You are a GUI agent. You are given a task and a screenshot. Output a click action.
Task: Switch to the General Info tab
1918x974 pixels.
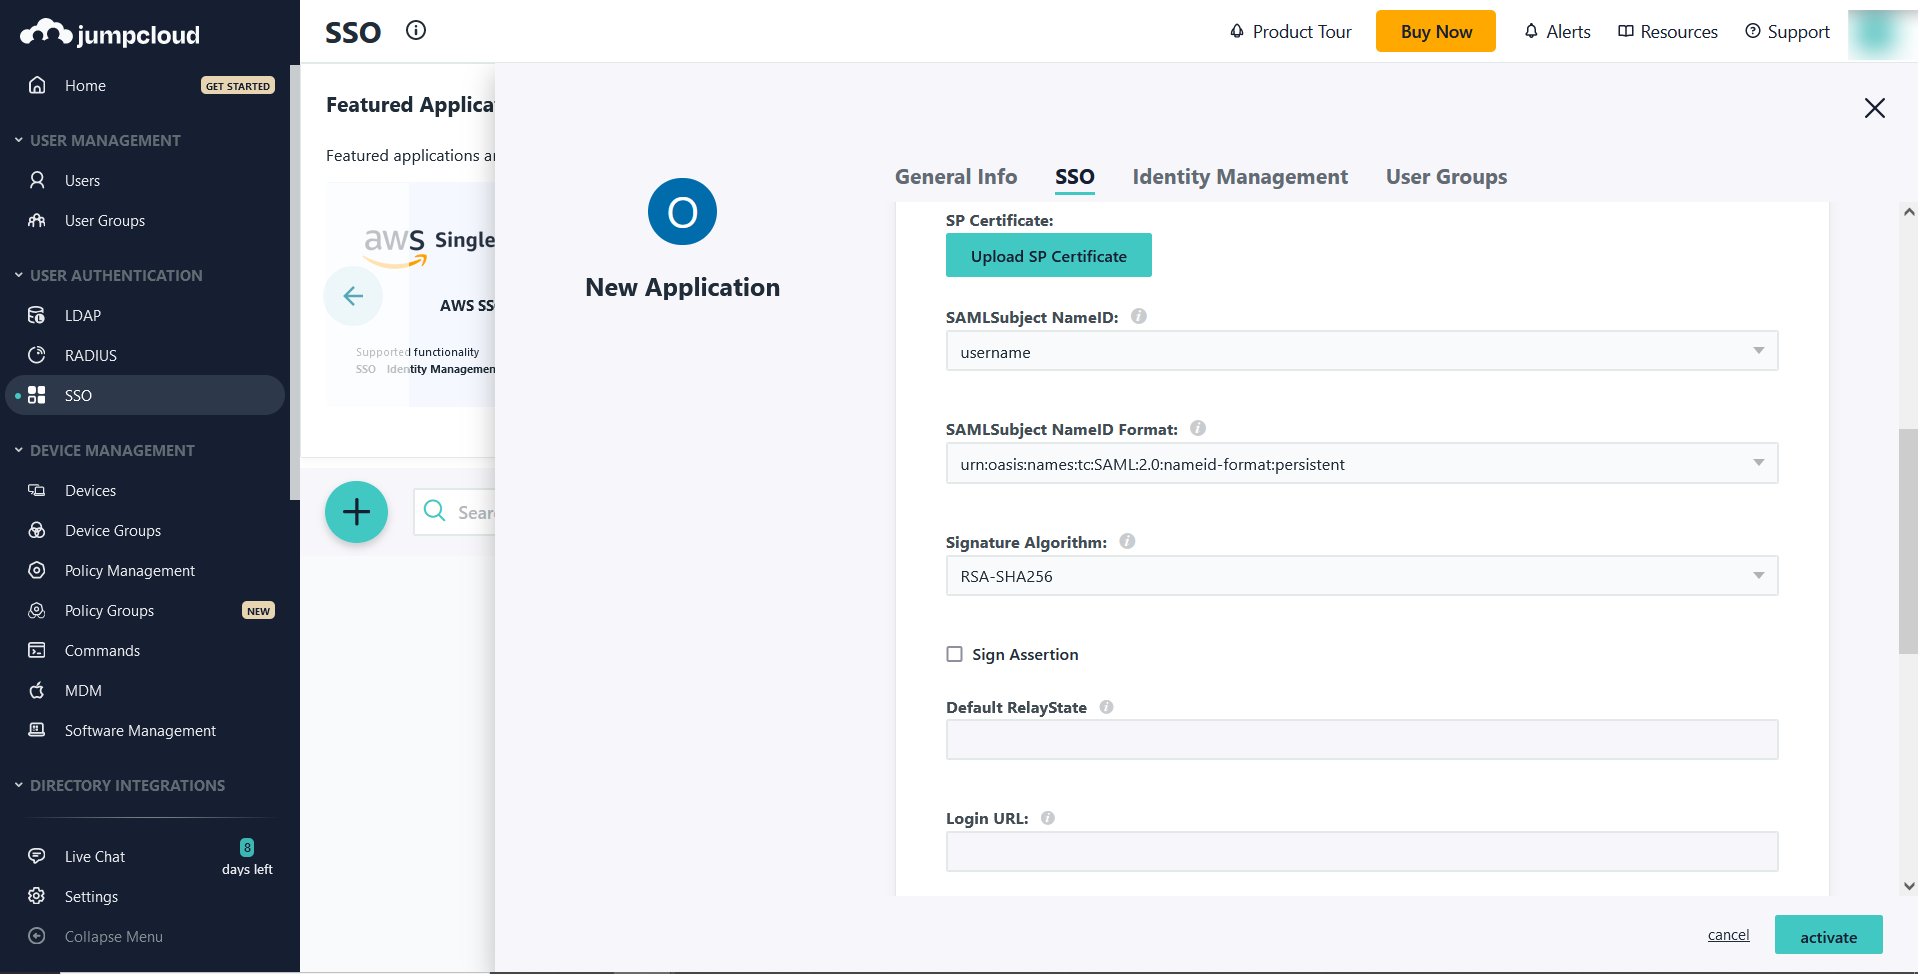(x=955, y=177)
